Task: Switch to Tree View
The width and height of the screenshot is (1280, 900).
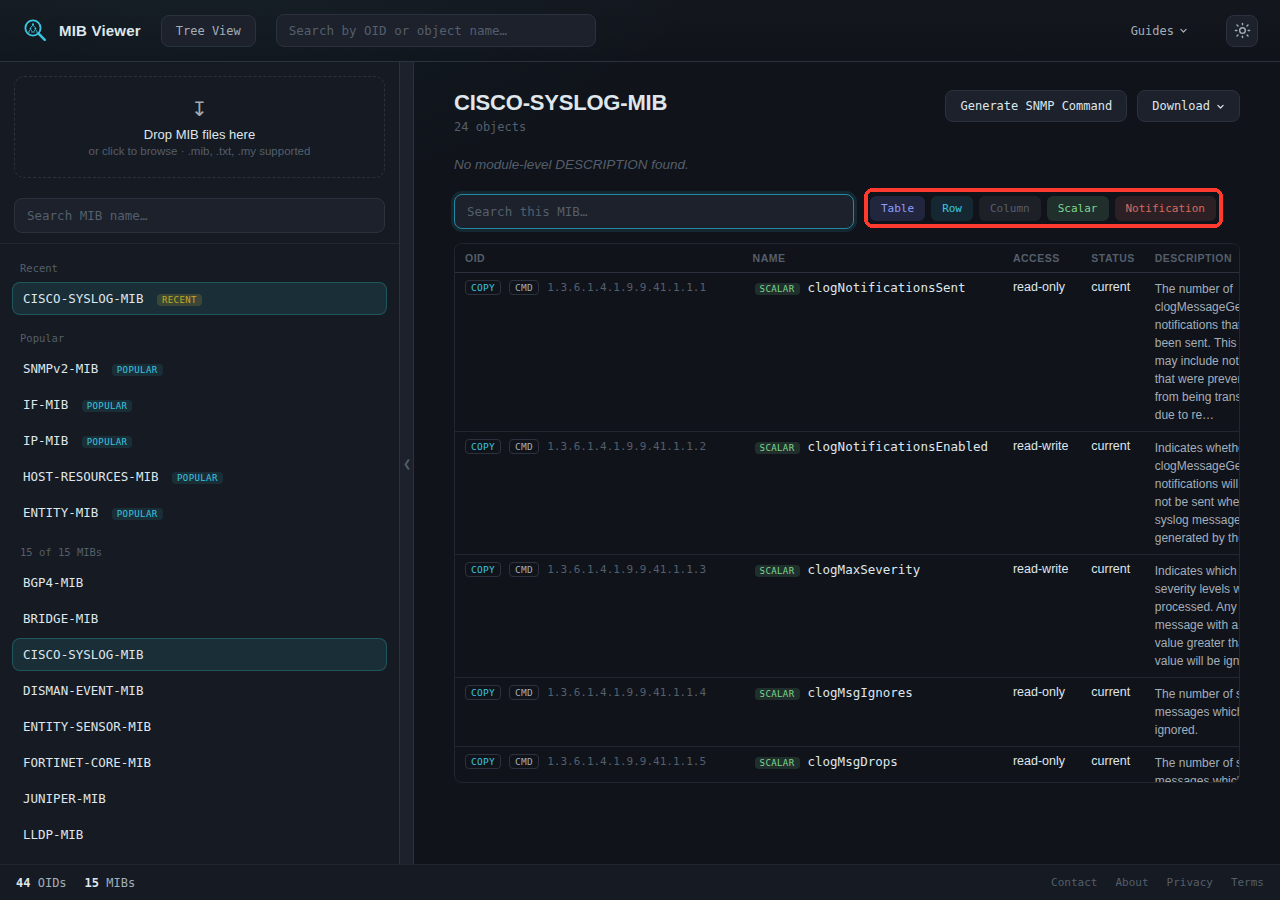Action: click(208, 31)
